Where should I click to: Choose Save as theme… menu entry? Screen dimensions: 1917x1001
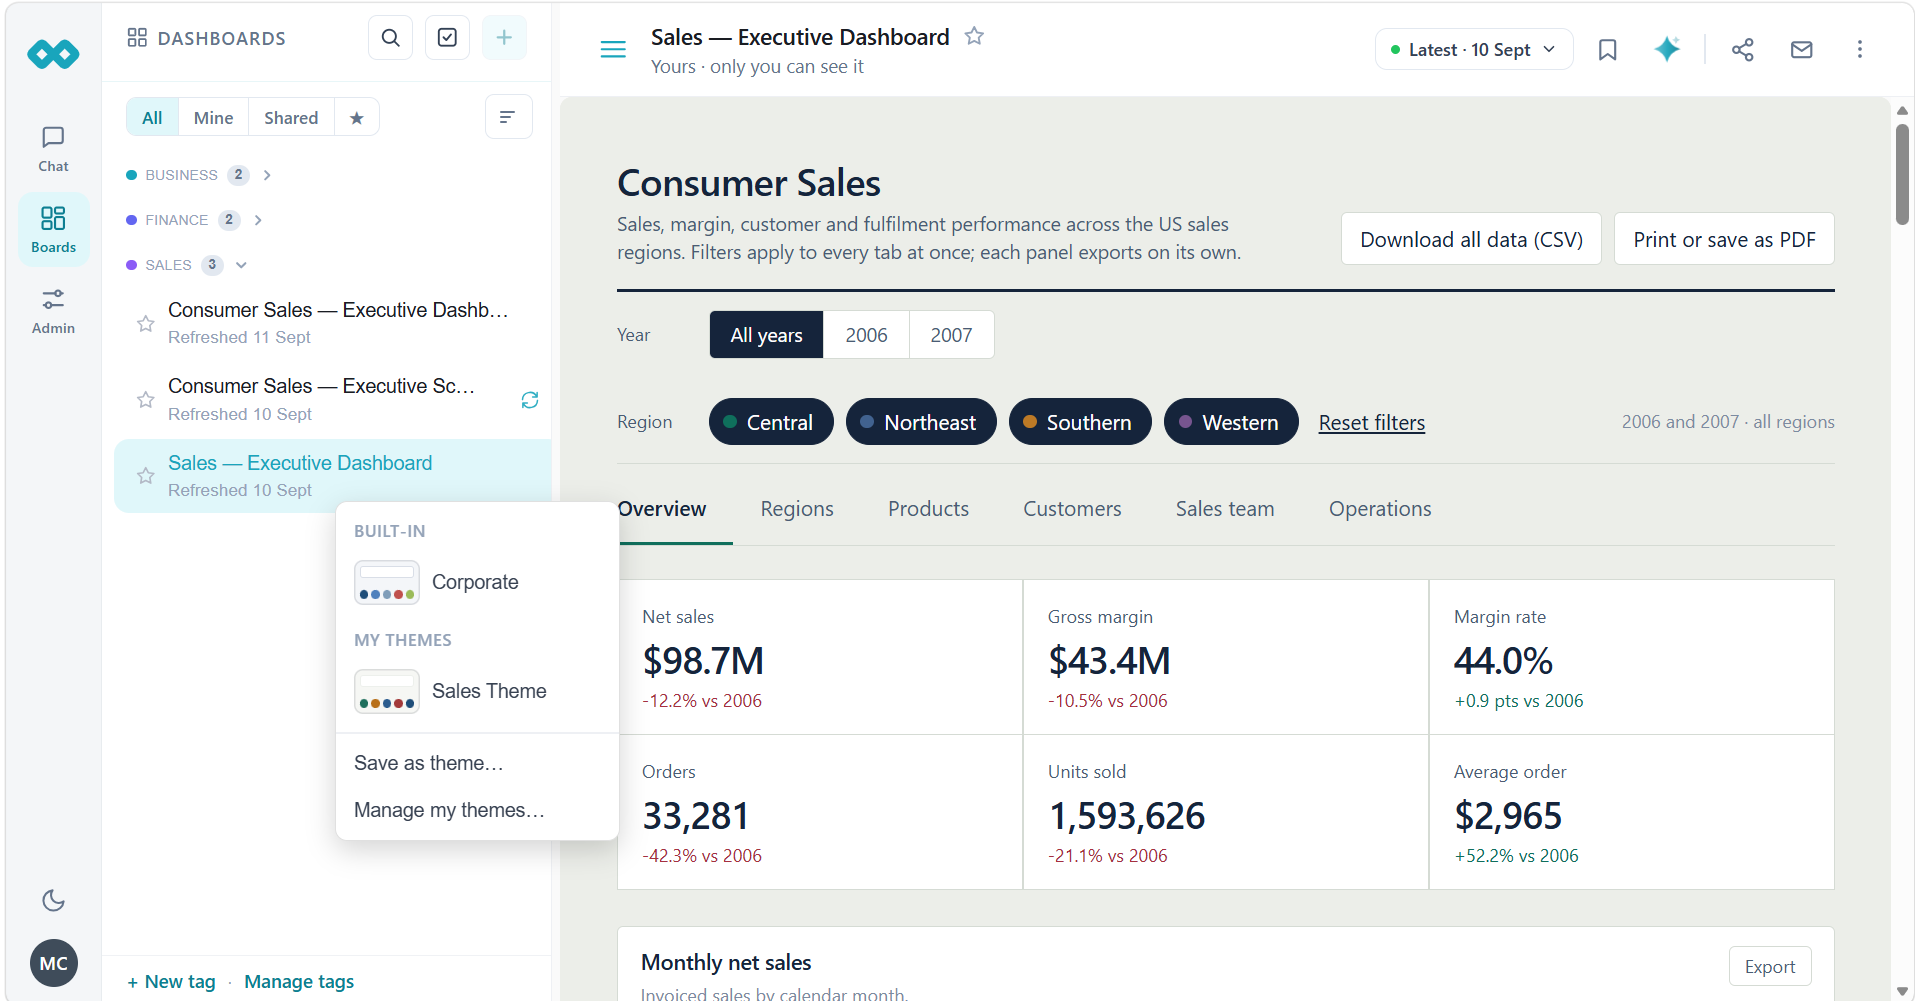click(428, 763)
